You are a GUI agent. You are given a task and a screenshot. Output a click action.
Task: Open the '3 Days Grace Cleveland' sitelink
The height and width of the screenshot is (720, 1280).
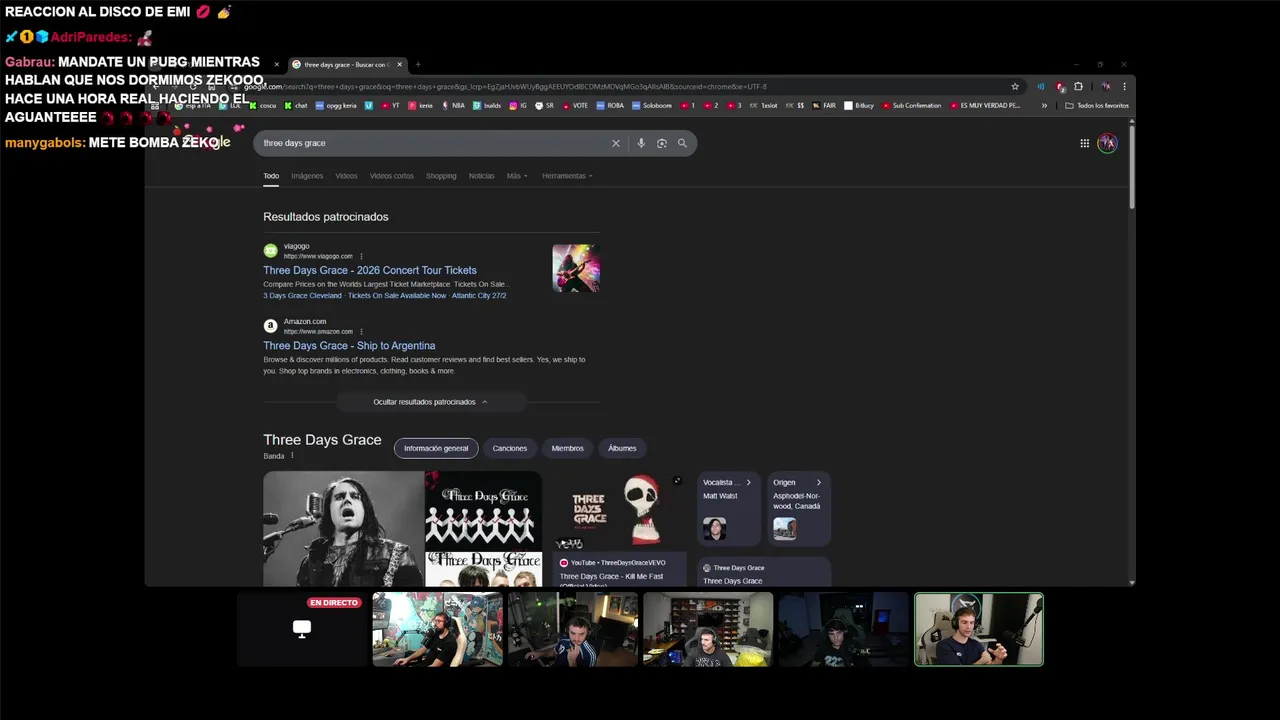(302, 296)
